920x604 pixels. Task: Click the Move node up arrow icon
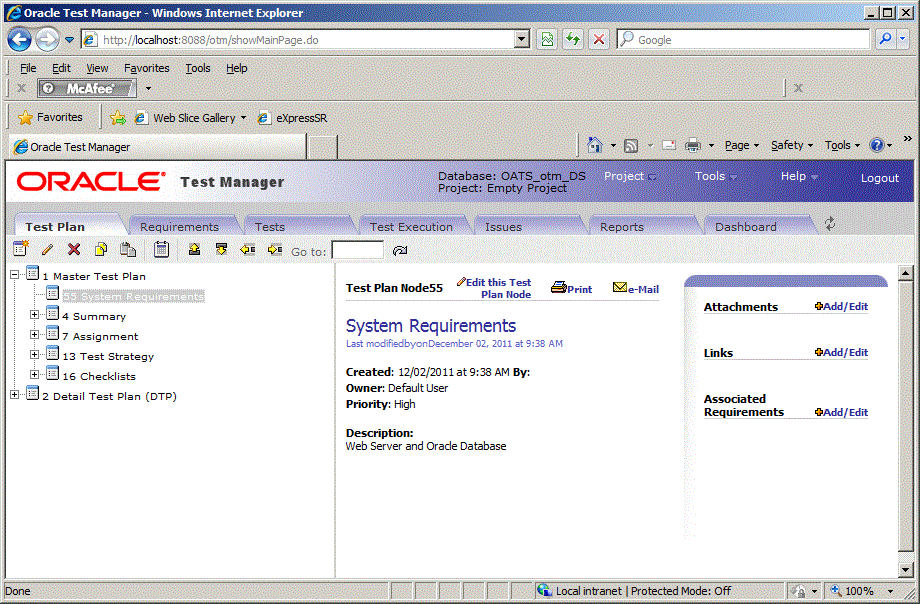point(194,249)
